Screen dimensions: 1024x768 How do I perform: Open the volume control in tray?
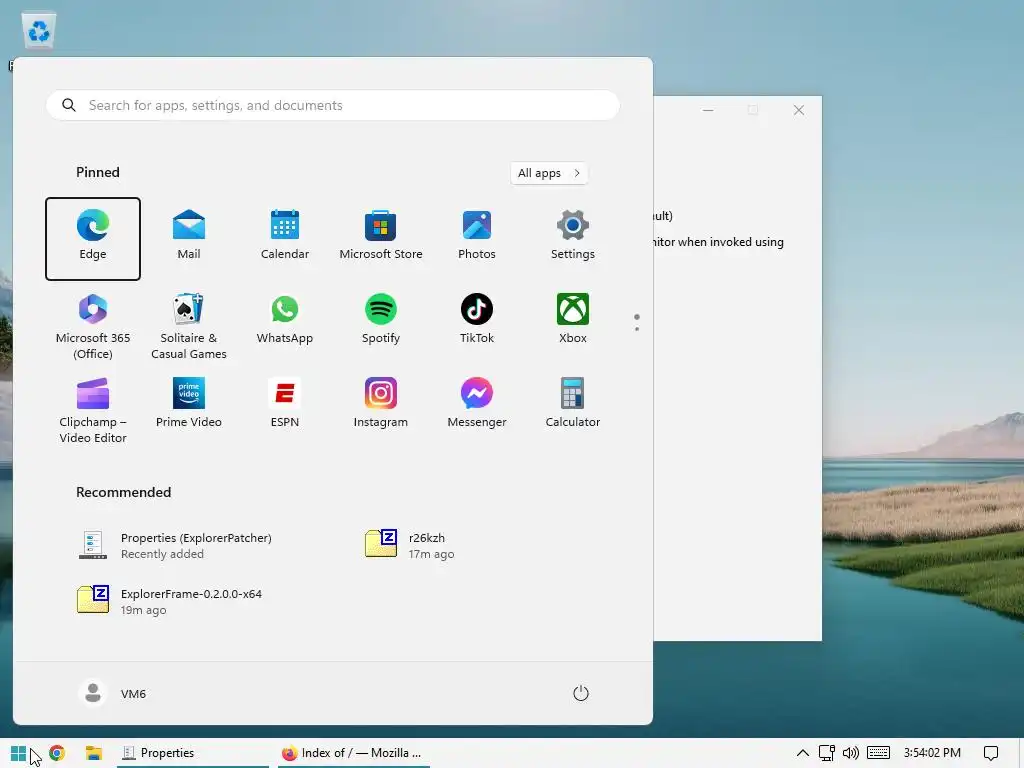[851, 754]
